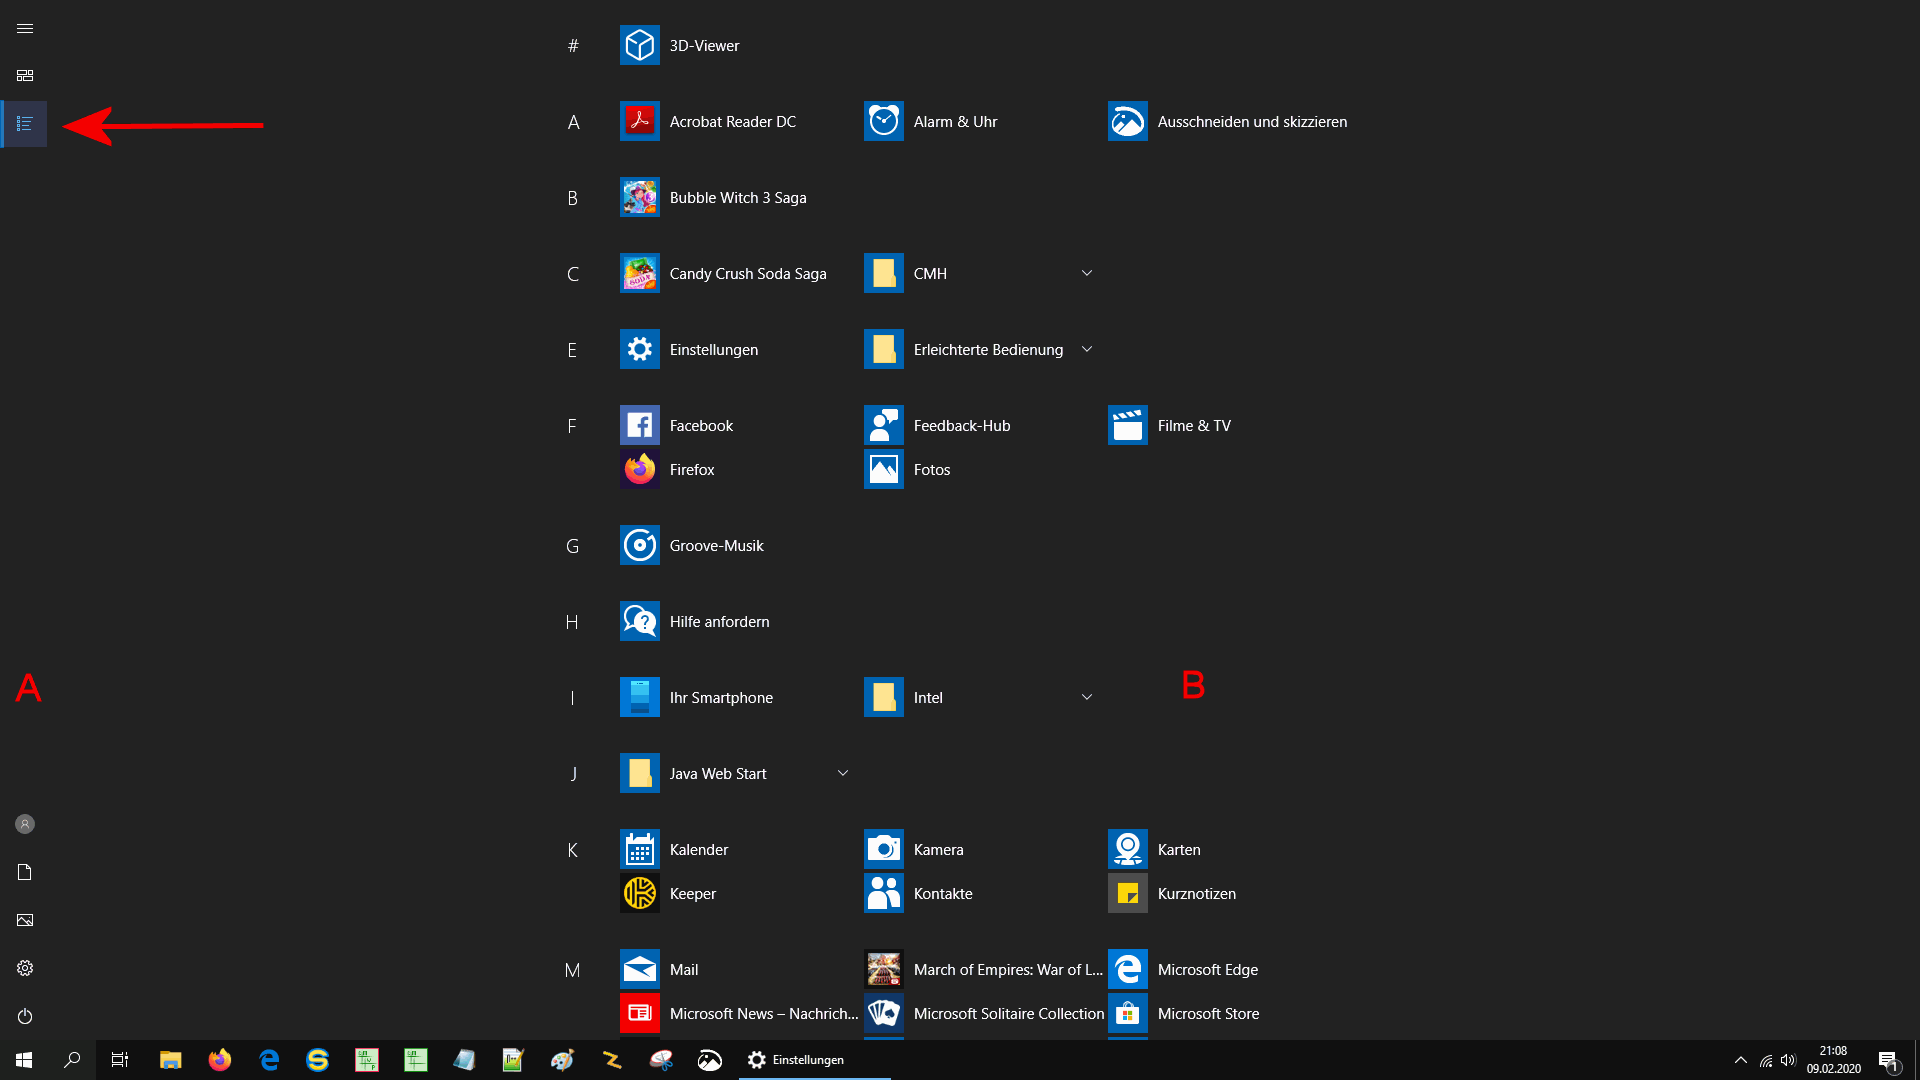Image resolution: width=1920 pixels, height=1080 pixels.
Task: Open taskbar search magnifier
Action: [72, 1060]
